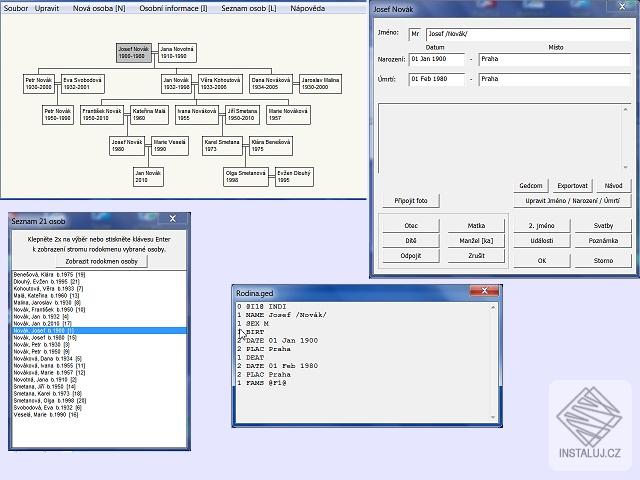Click the Jméno name input field
This screenshot has width=640, height=480.
[528, 33]
